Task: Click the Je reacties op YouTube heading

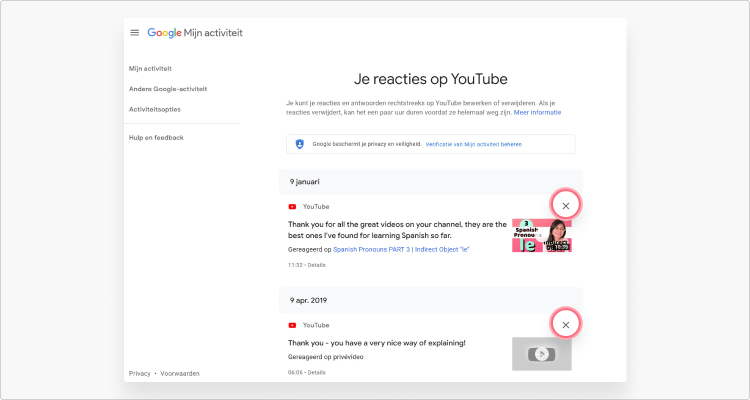Action: pyautogui.click(x=430, y=79)
